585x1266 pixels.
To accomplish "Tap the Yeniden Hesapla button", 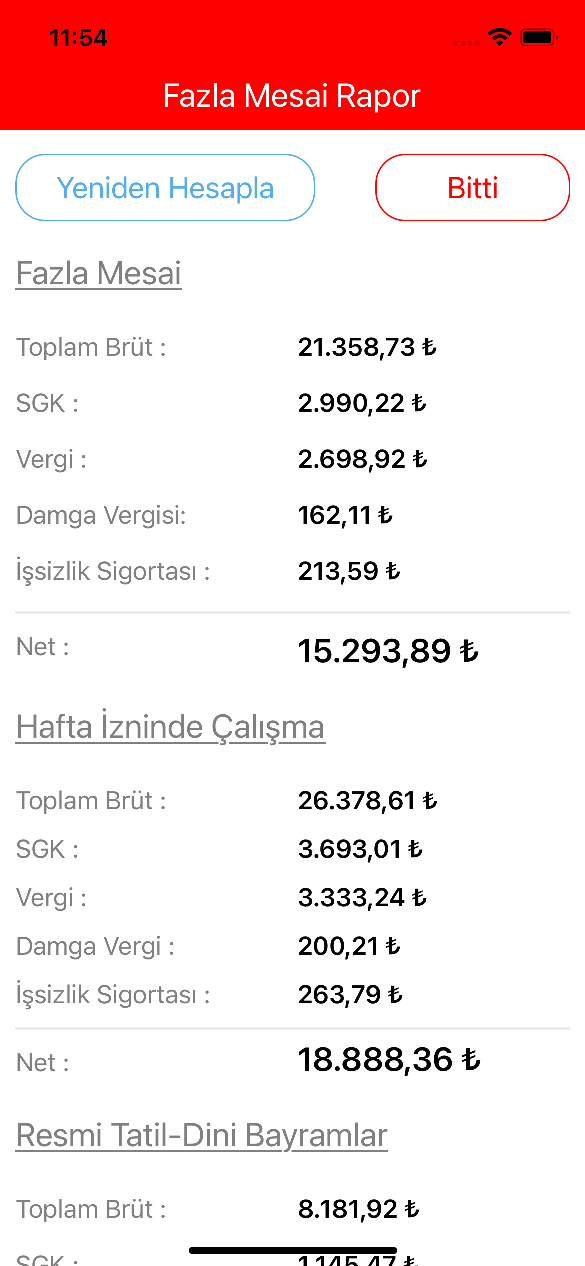I will click(165, 188).
